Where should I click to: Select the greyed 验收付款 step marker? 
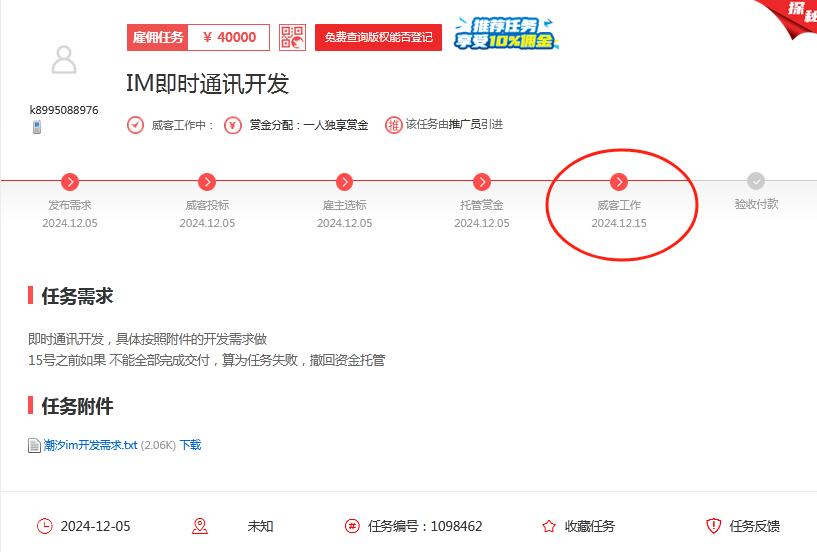(756, 181)
